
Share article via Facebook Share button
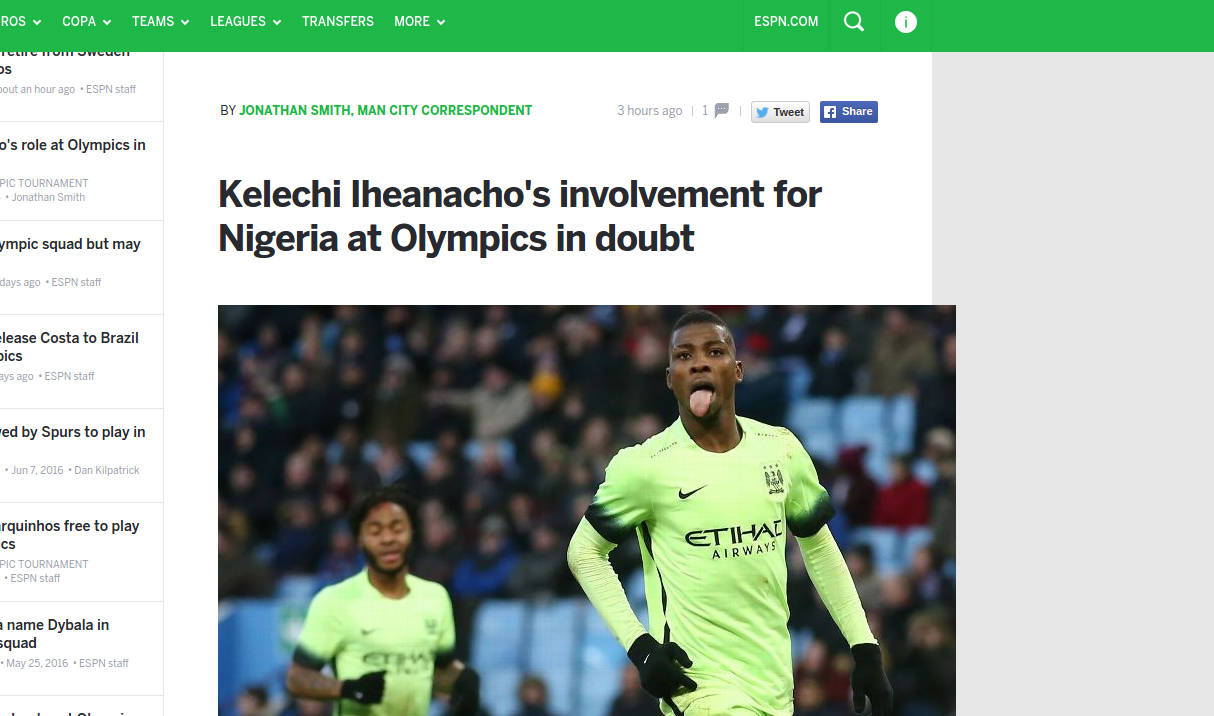(x=849, y=112)
